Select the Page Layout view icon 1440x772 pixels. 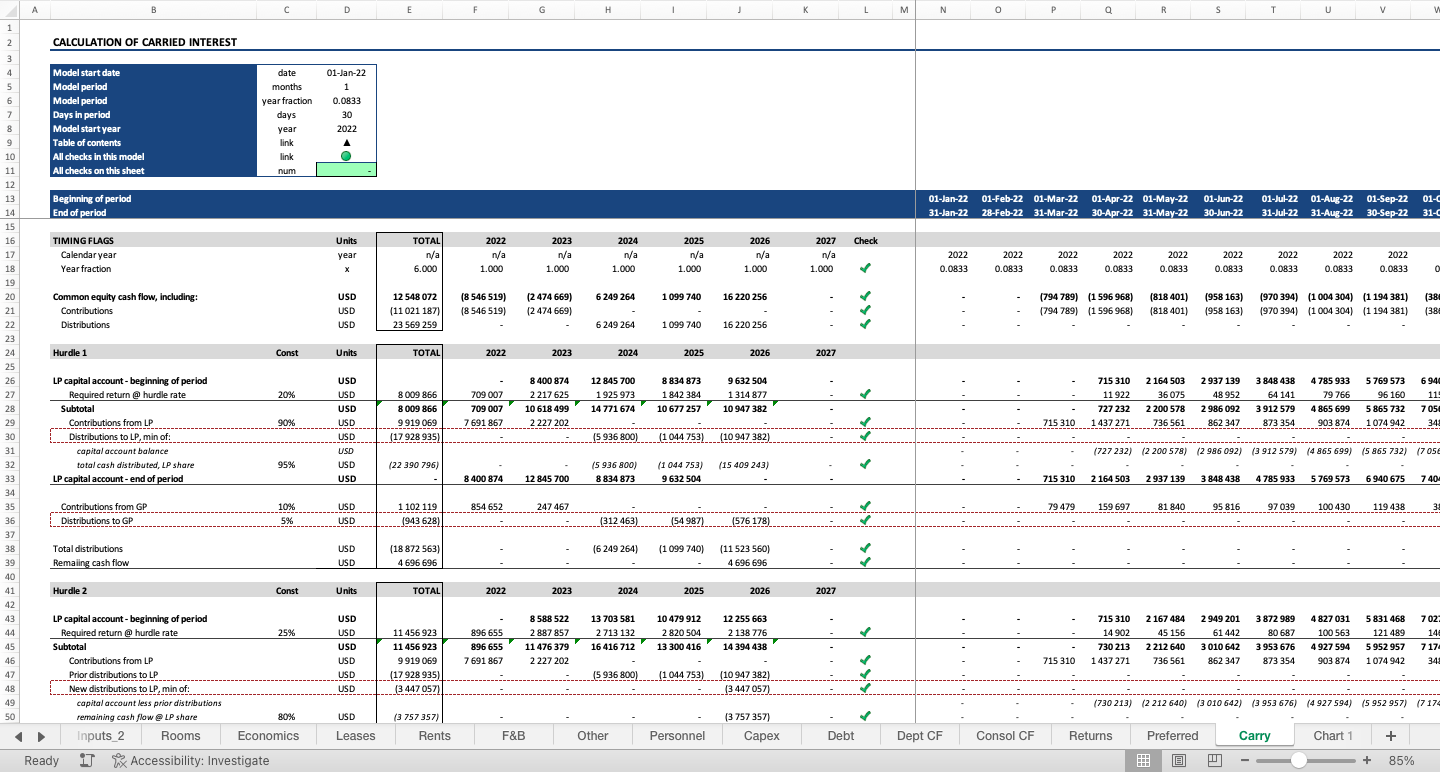(1178, 760)
